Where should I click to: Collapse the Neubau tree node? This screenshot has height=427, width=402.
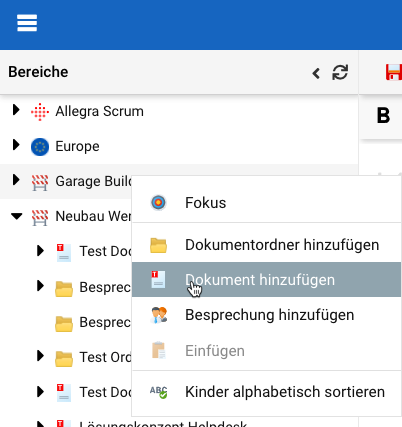click(16, 216)
